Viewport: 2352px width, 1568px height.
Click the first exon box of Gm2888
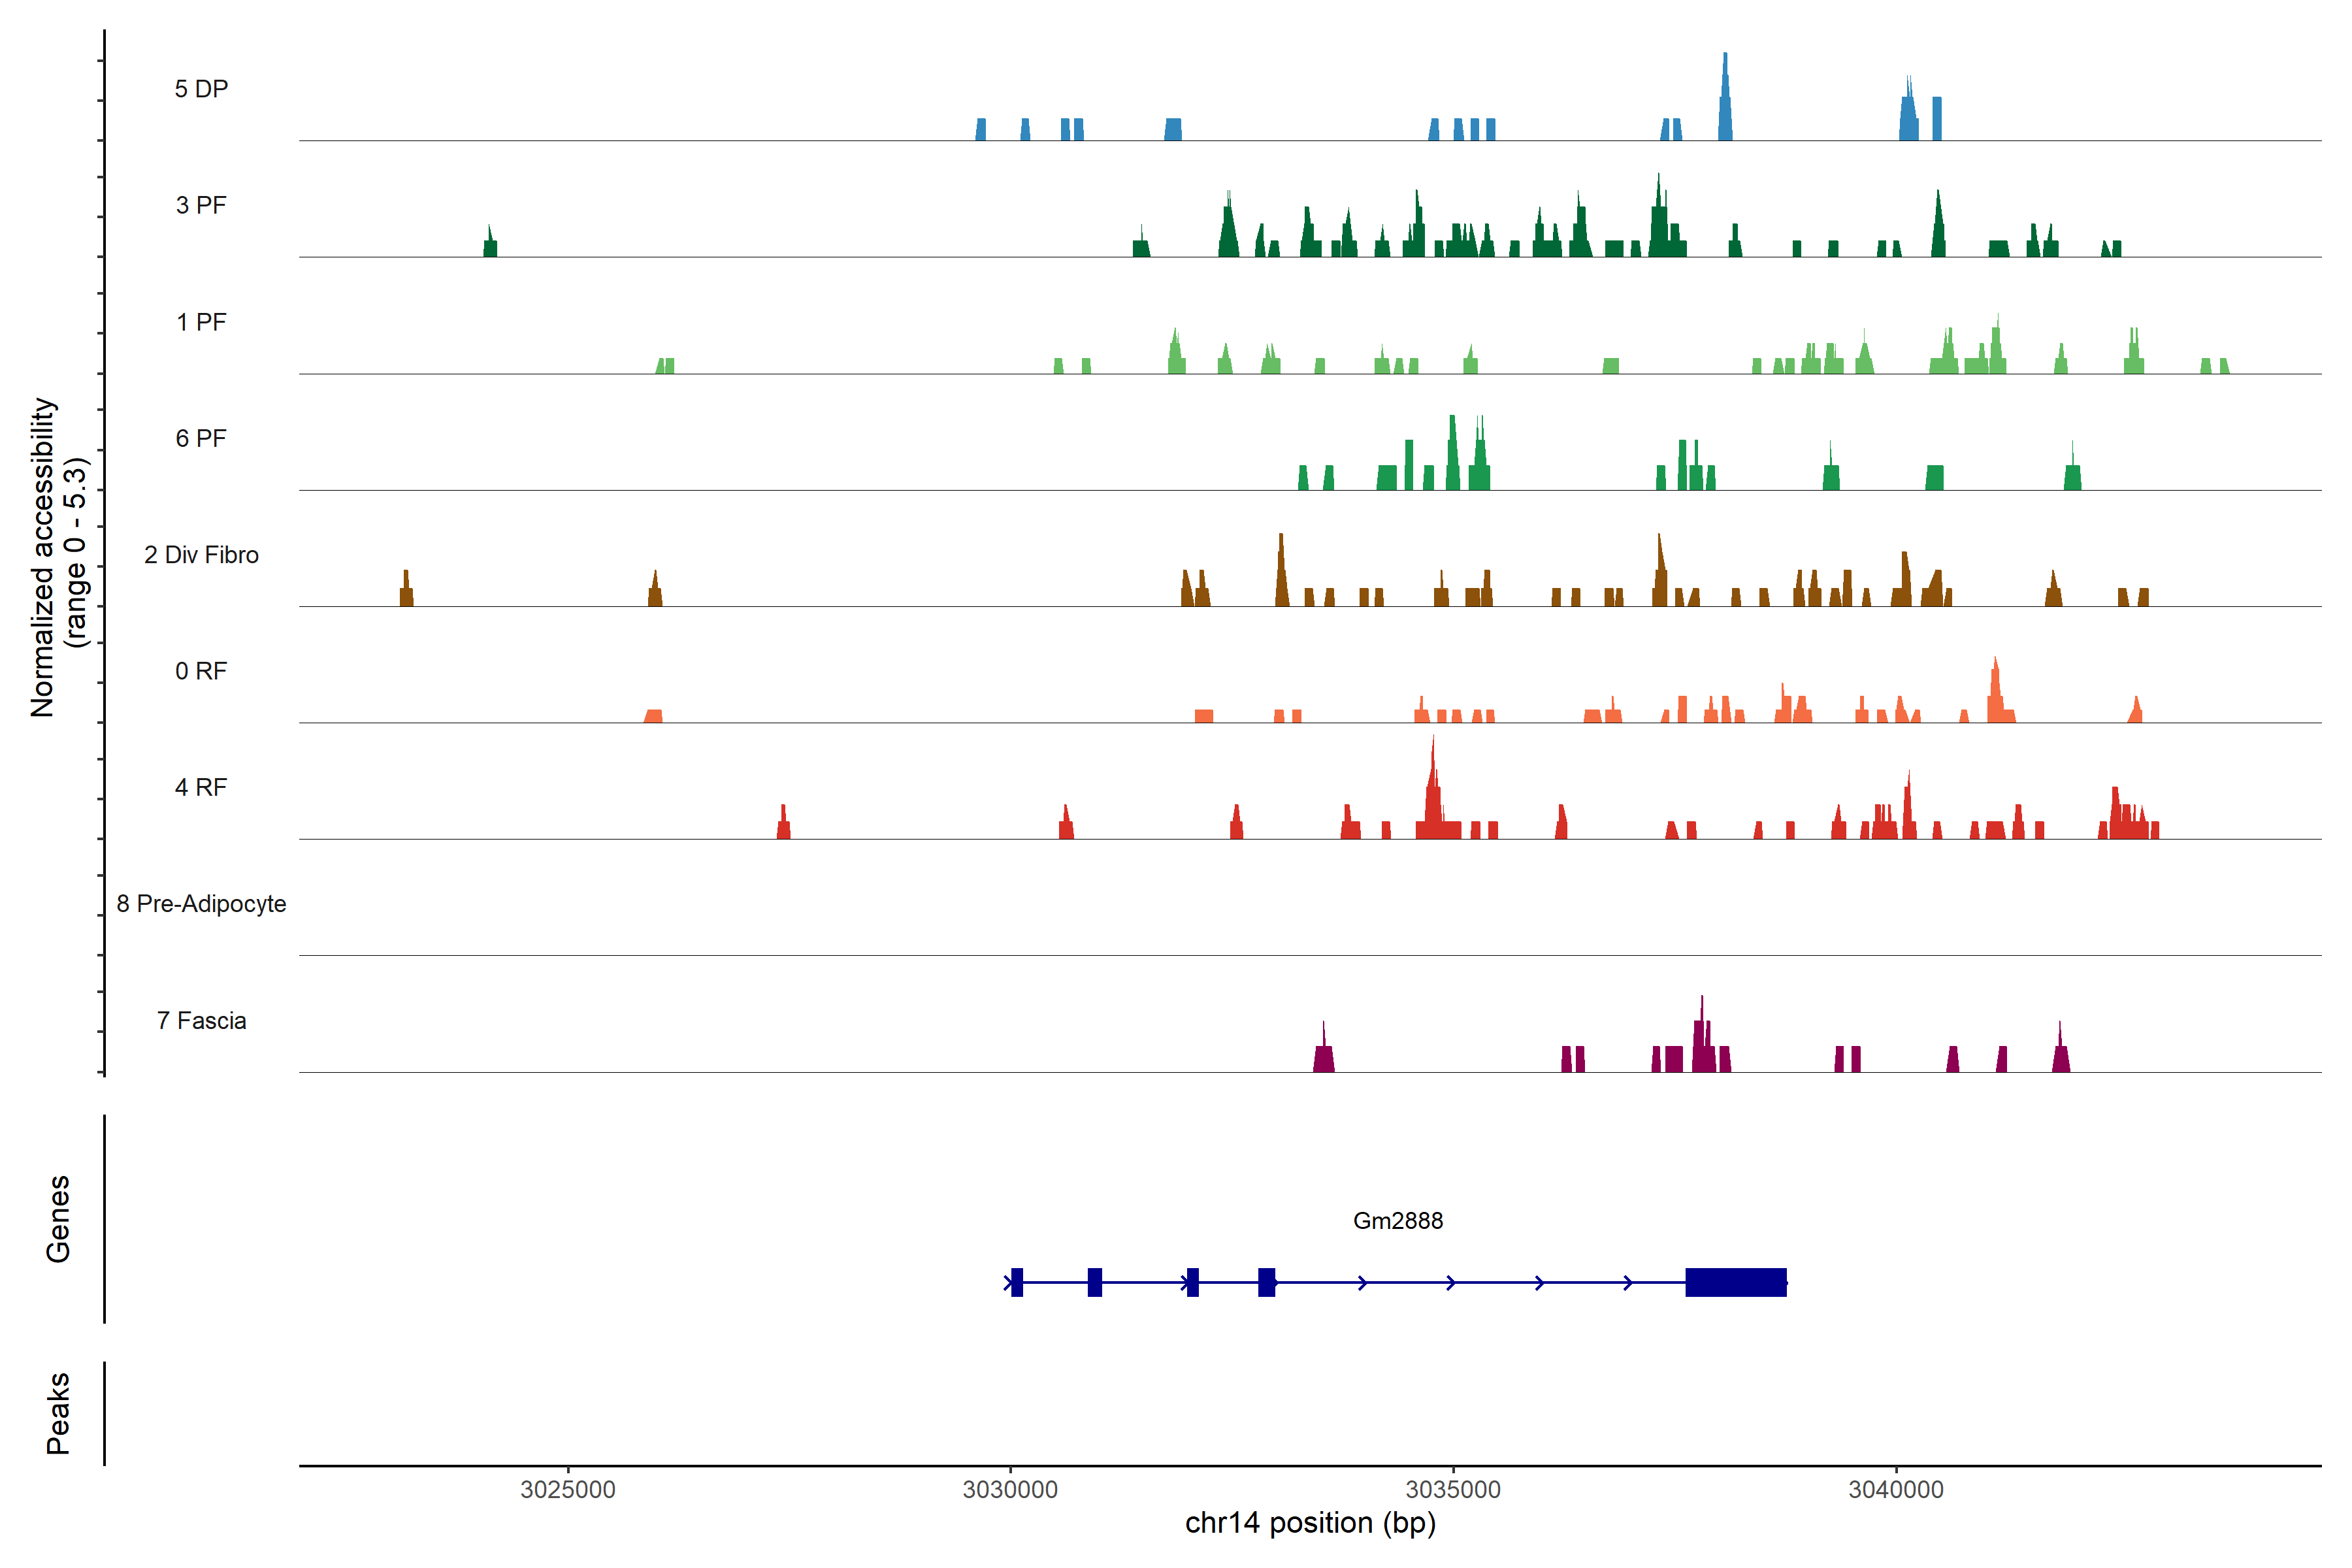[x=1016, y=1282]
